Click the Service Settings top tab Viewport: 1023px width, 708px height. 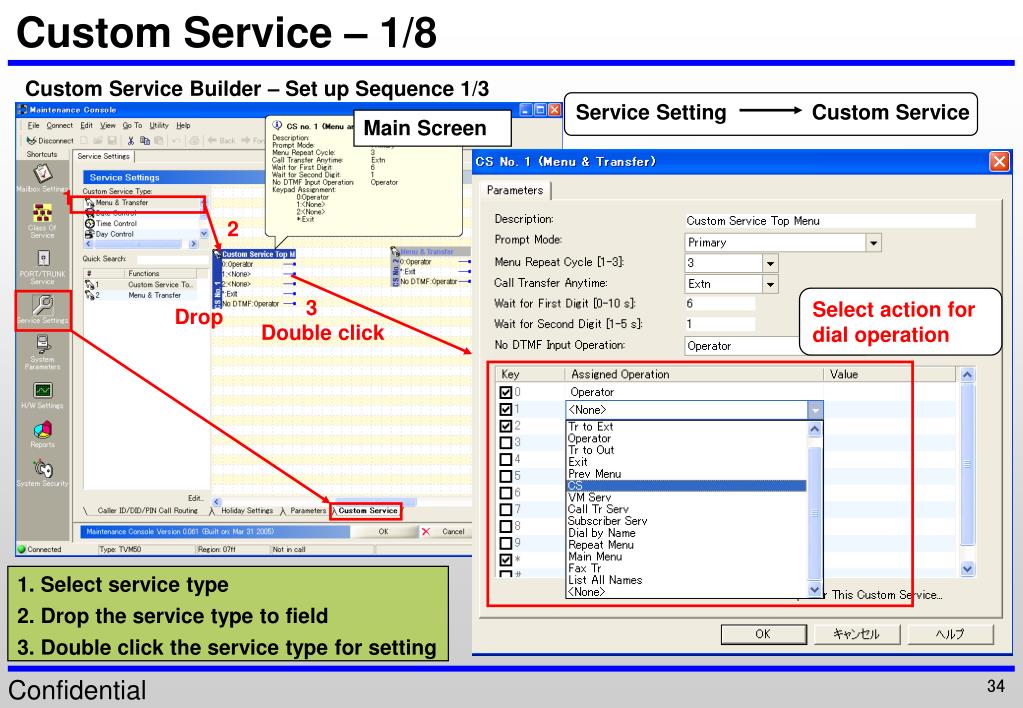104,157
